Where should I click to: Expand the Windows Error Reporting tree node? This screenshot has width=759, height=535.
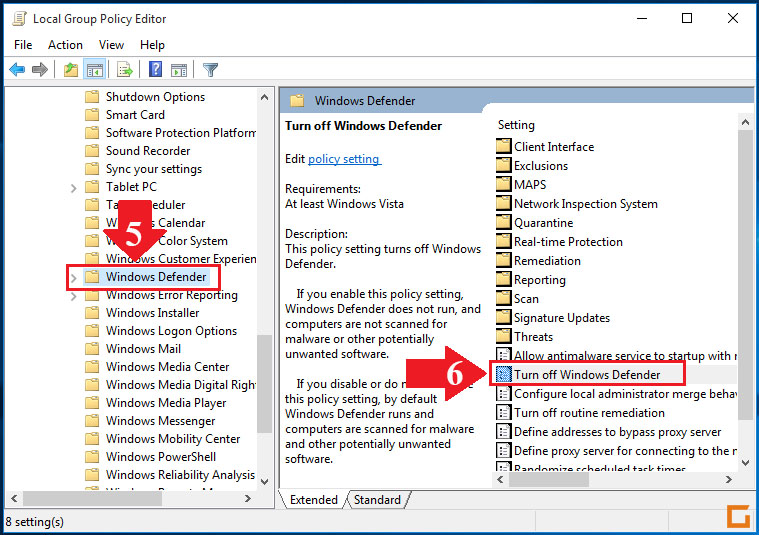pyautogui.click(x=74, y=296)
